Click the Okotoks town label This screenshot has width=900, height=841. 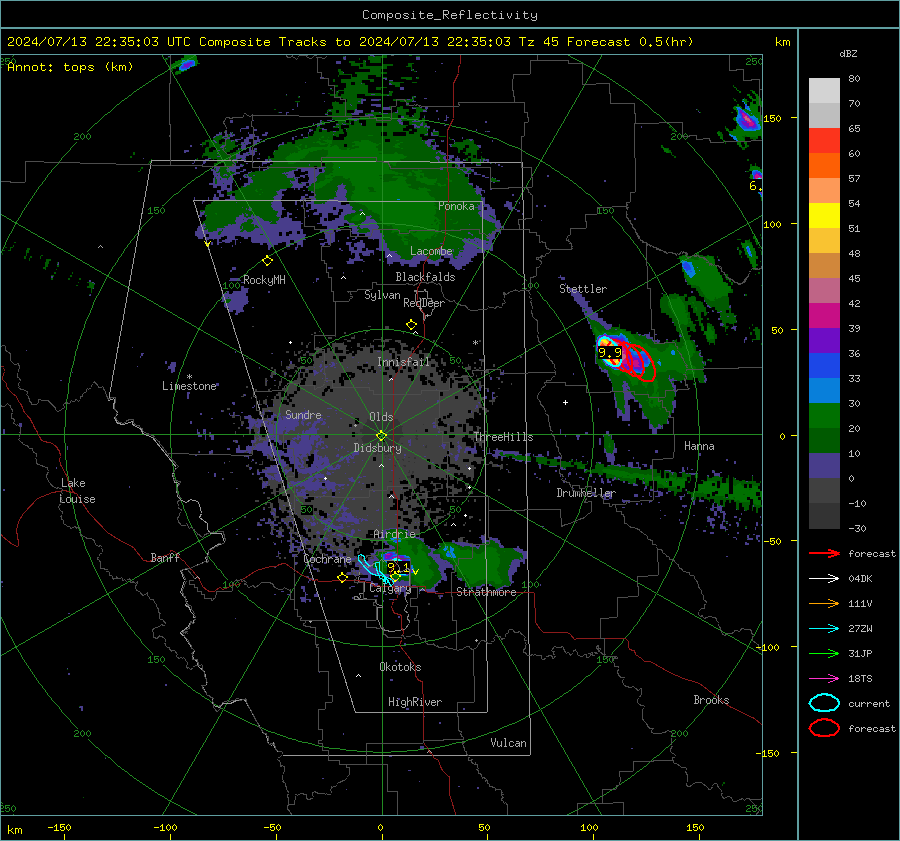[x=400, y=667]
